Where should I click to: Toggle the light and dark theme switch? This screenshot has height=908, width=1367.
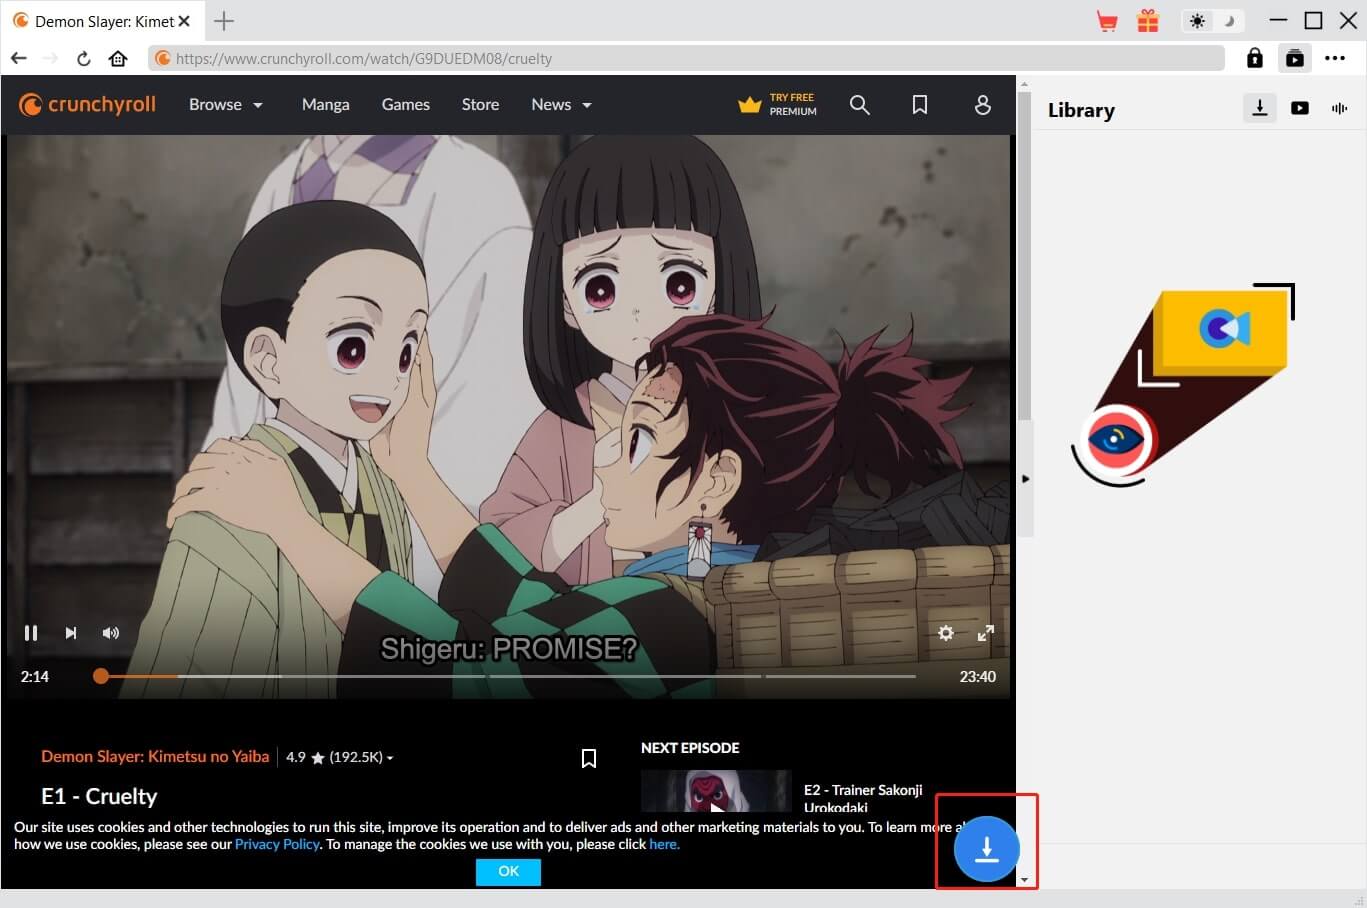(1210, 21)
